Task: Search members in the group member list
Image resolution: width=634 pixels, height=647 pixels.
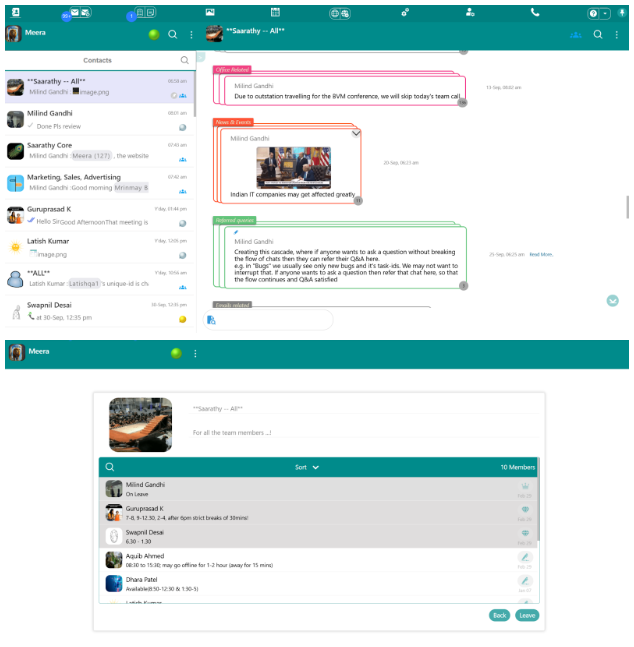Action: 110,467
